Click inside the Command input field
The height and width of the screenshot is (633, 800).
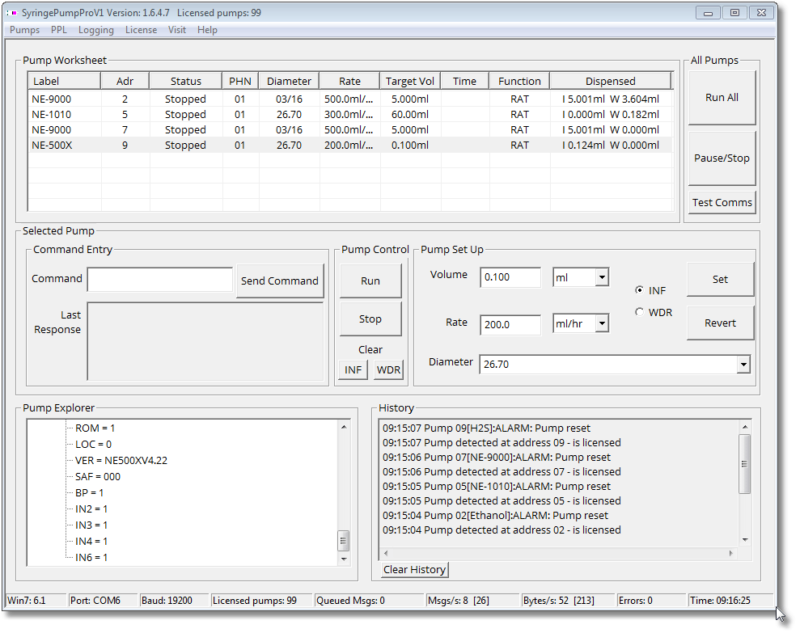(160, 279)
